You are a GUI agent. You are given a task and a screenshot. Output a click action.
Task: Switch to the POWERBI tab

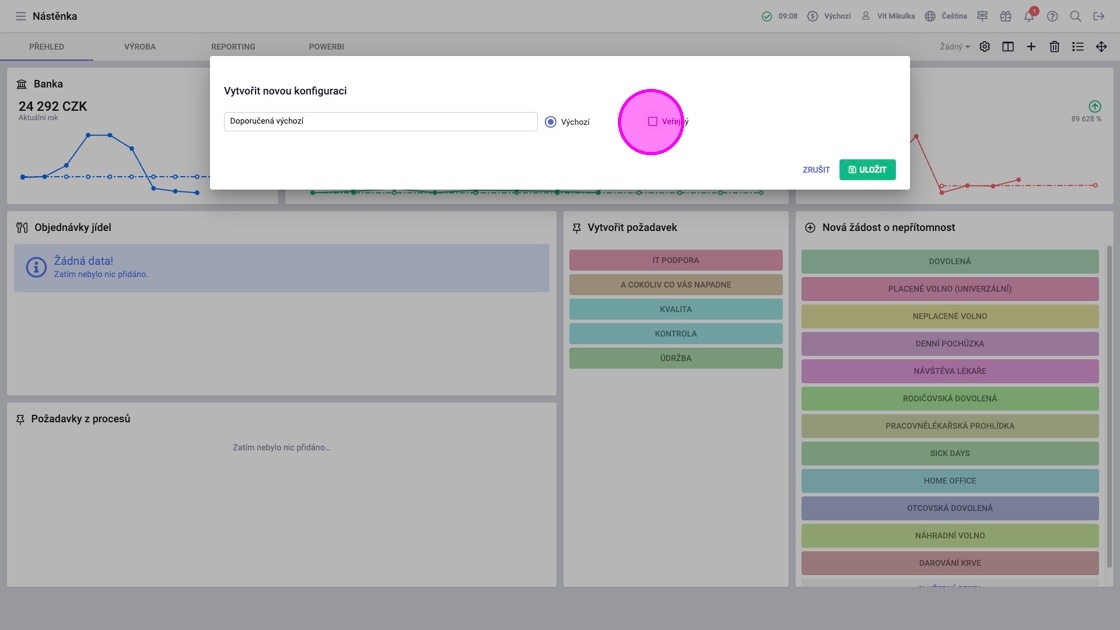(x=326, y=46)
